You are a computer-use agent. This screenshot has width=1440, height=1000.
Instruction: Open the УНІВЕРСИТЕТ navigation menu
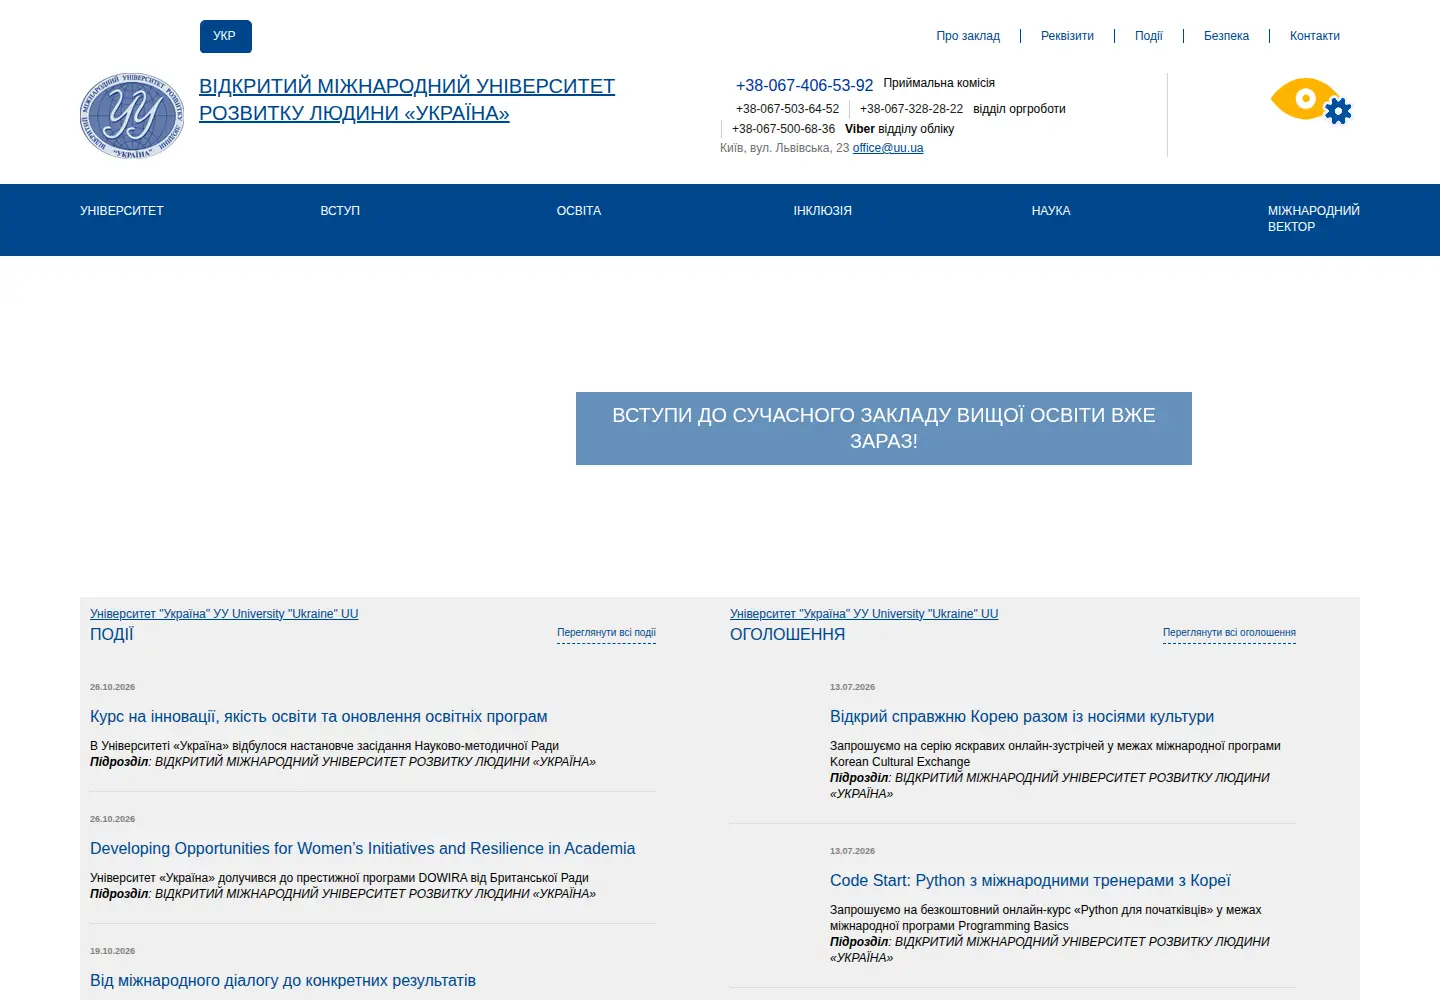point(122,211)
